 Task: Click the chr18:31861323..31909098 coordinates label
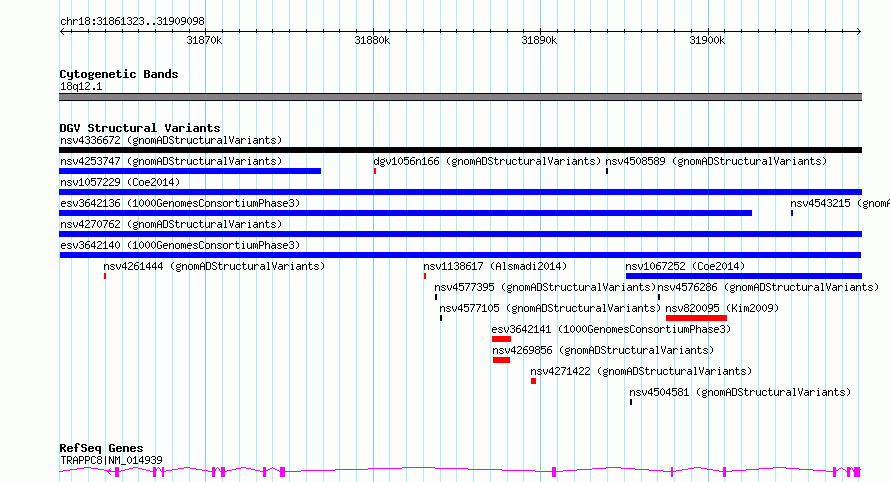coord(132,21)
